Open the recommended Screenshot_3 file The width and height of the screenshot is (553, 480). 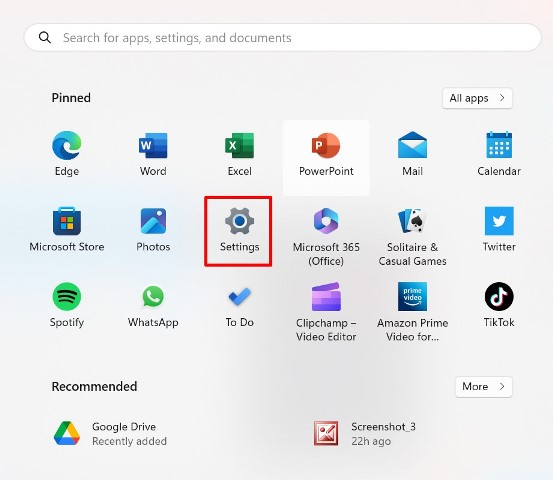[x=365, y=433]
